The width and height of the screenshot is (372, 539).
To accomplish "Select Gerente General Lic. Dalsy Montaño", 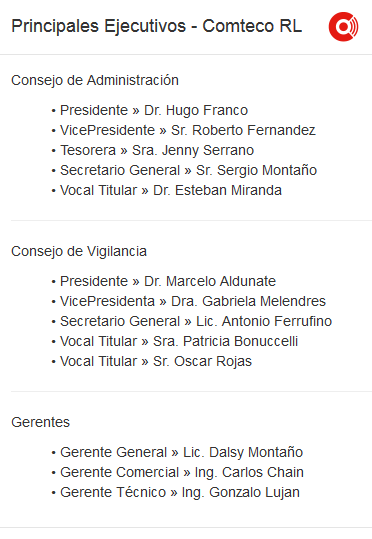I will 182,452.
